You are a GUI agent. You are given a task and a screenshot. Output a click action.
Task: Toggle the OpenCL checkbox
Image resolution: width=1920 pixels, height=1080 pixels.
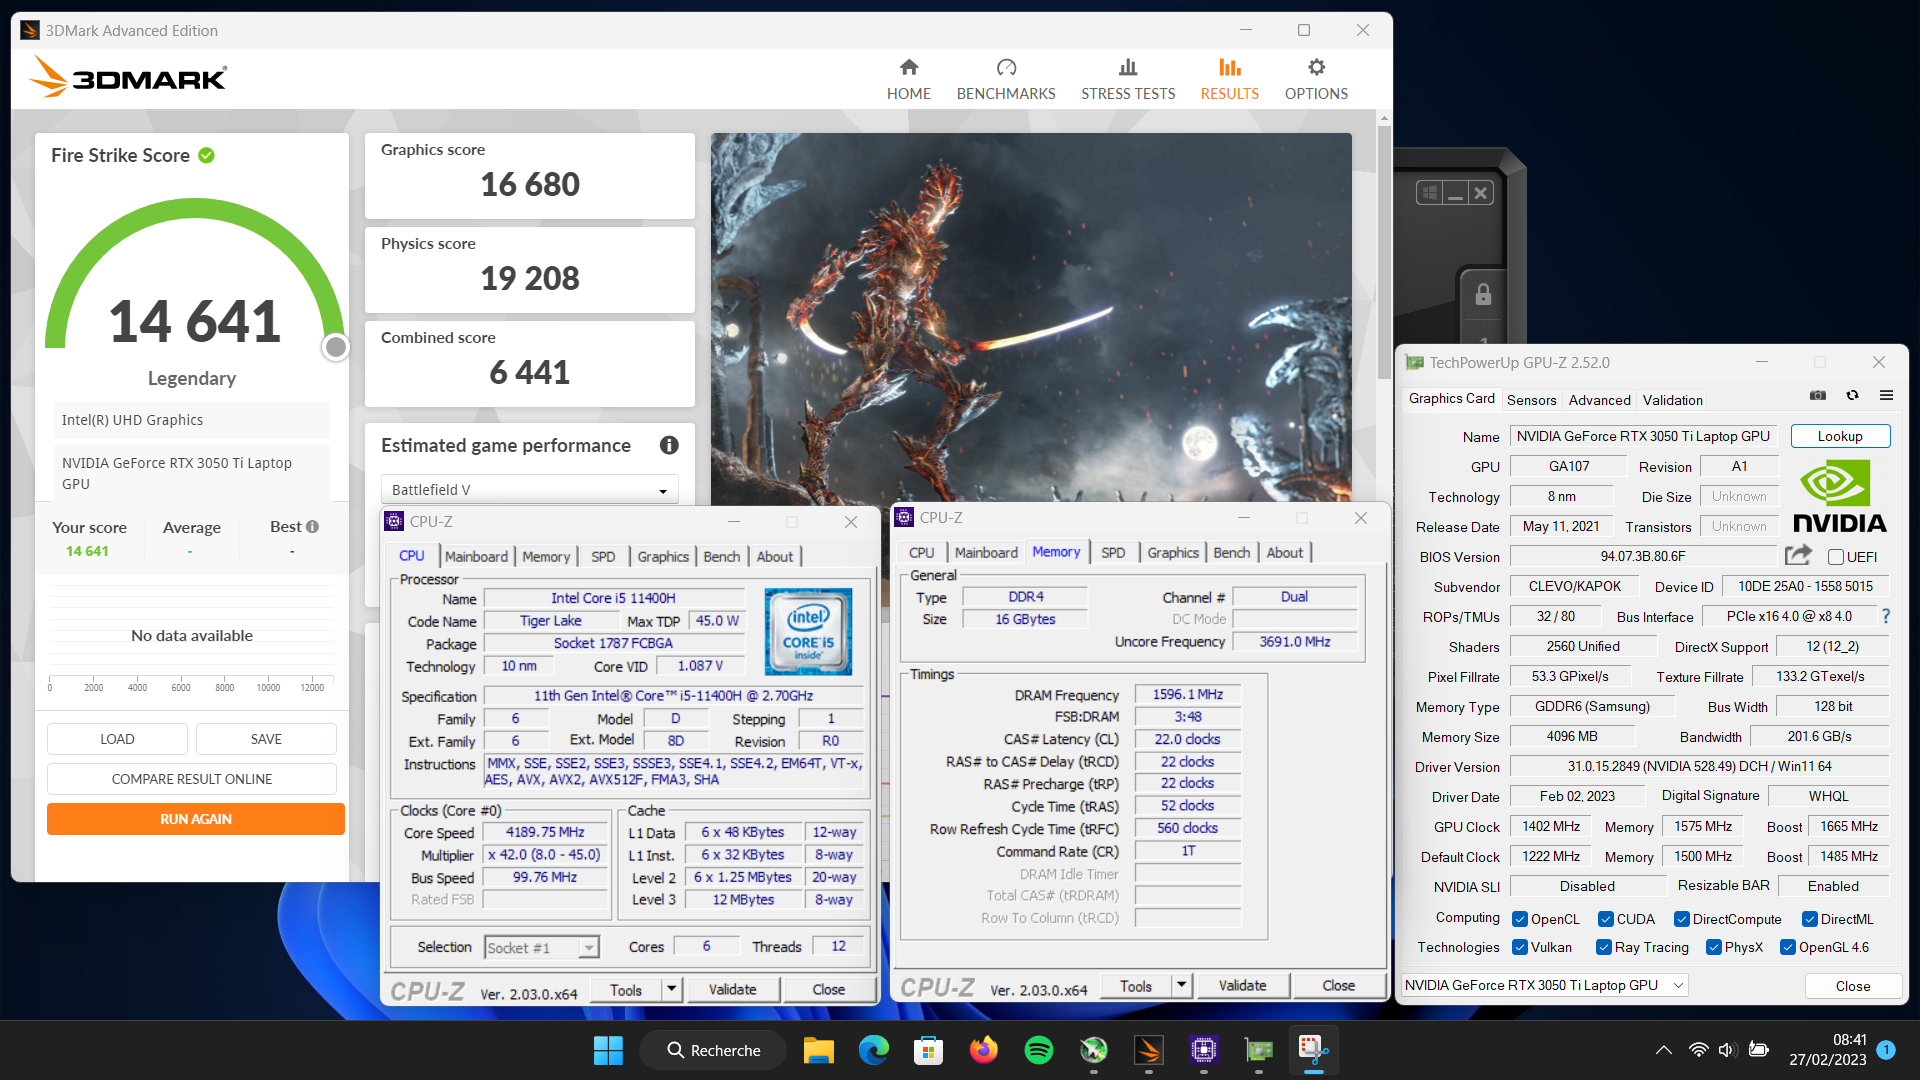point(1520,919)
